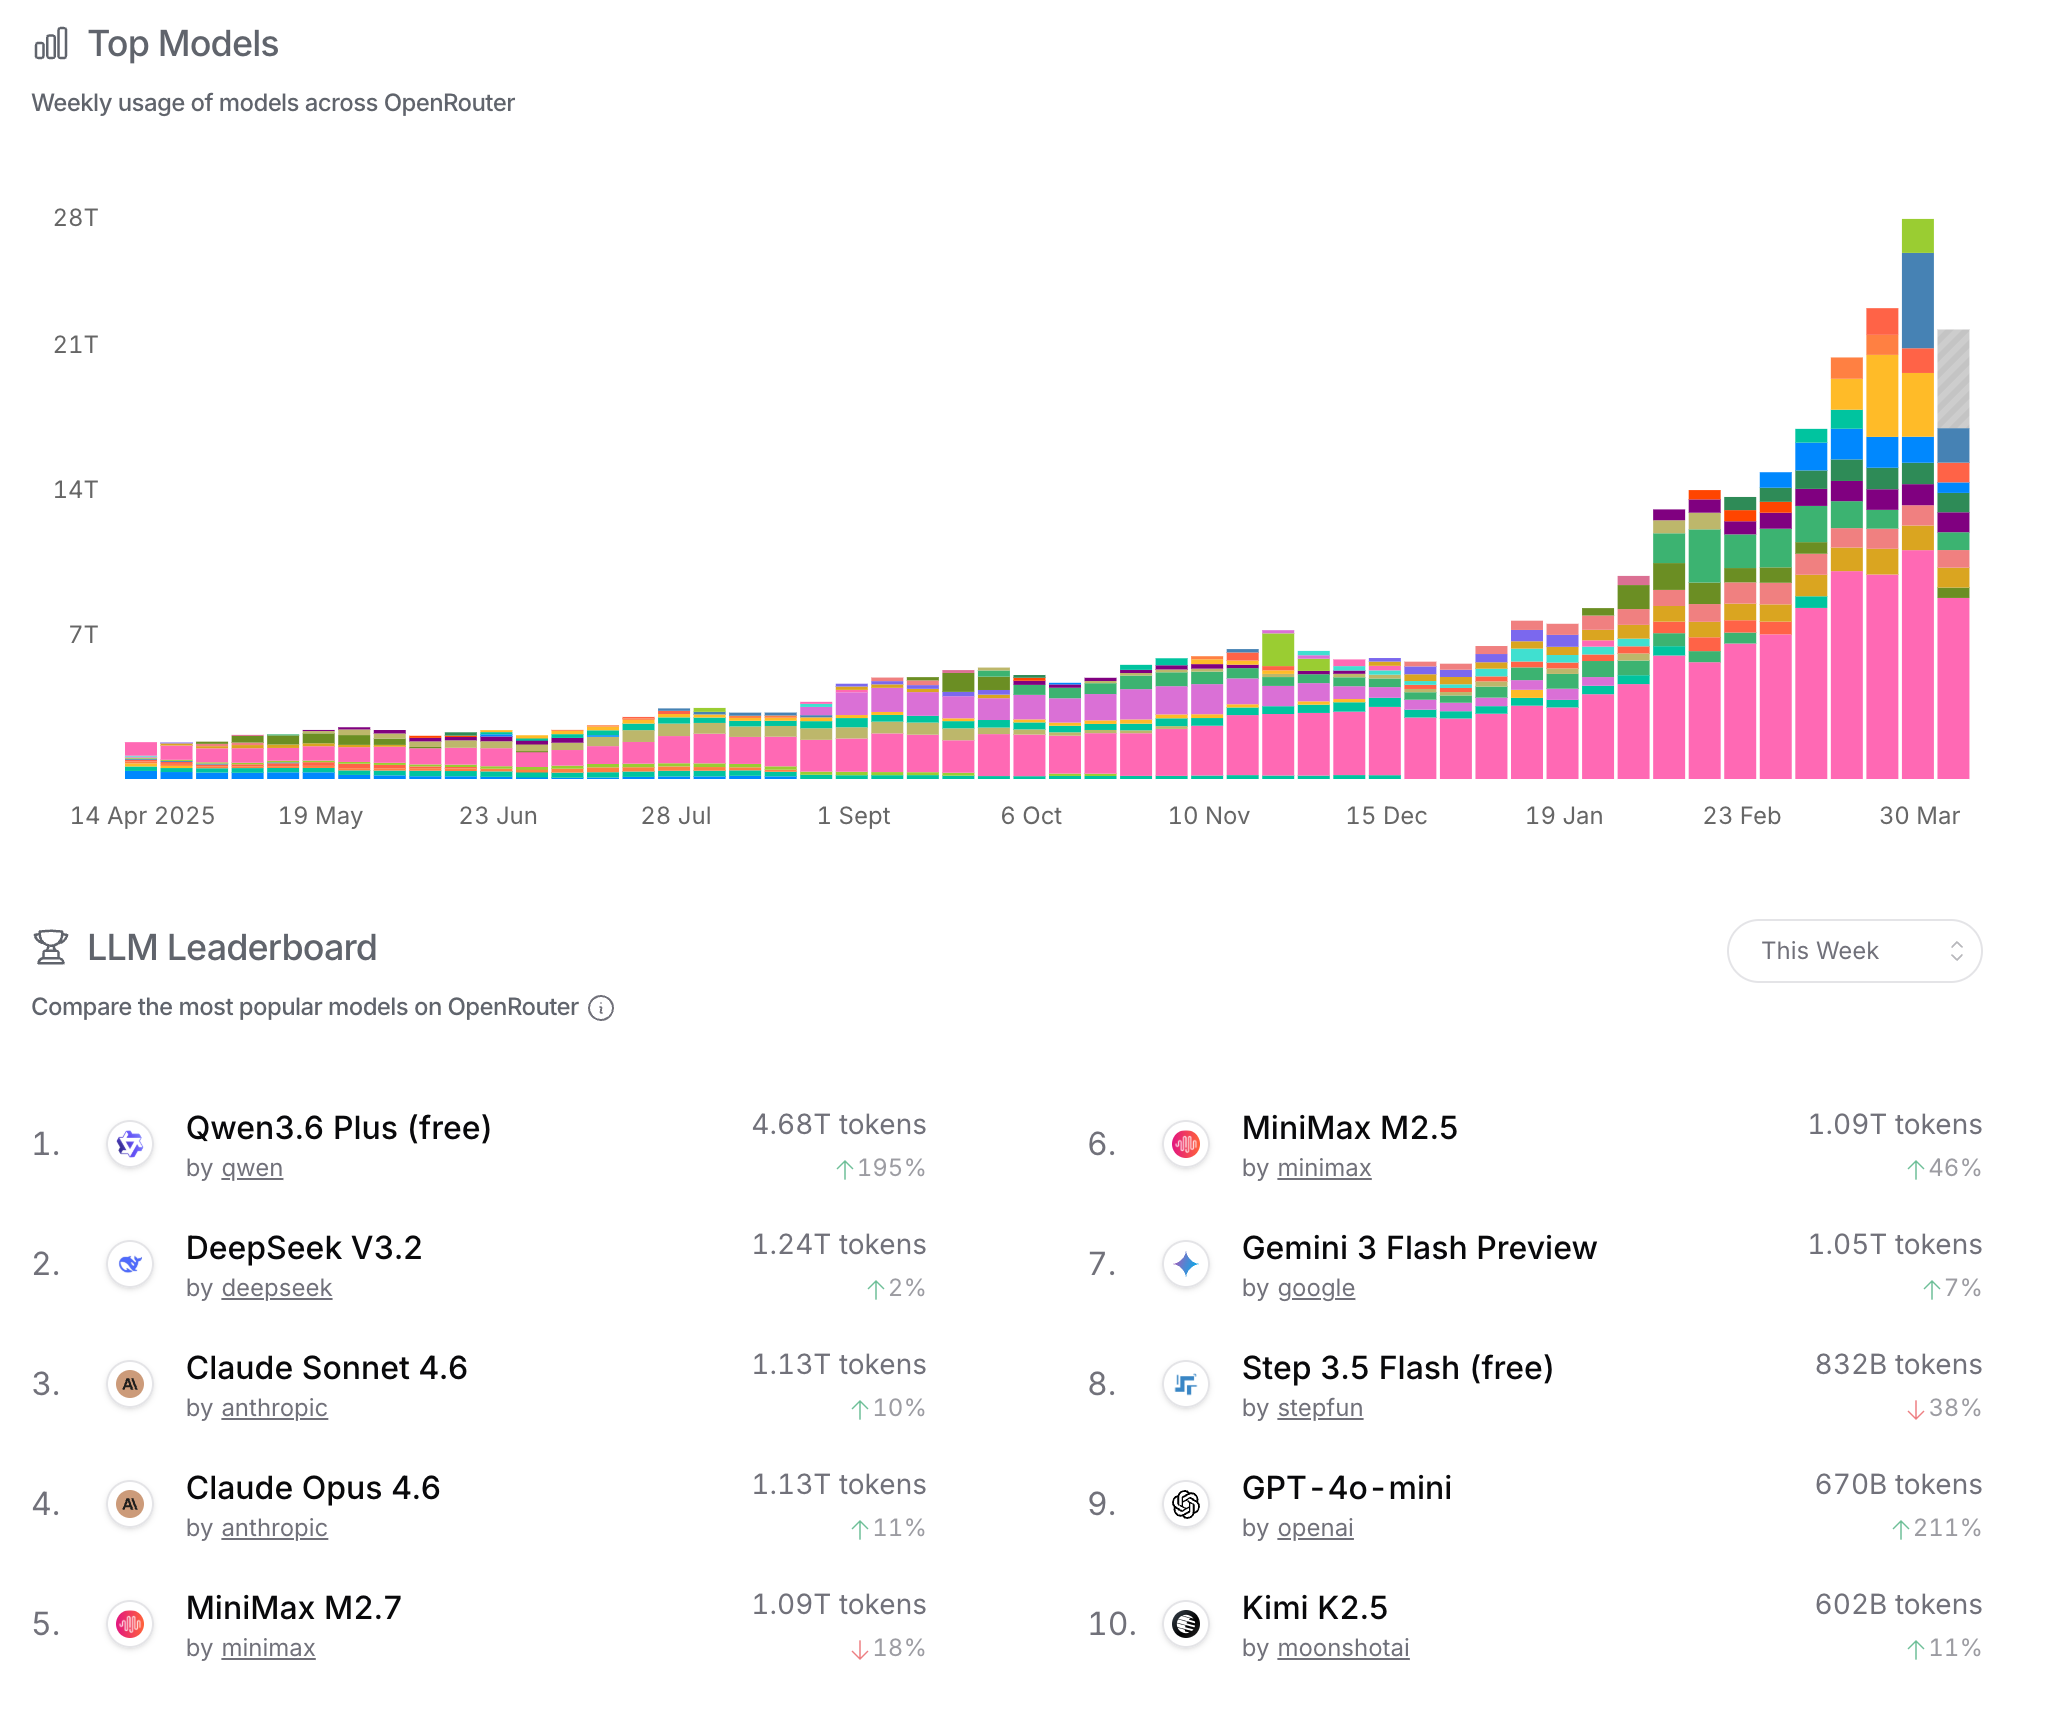2050x1716 pixels.
Task: Click the Top Models bar chart icon
Action: [x=51, y=44]
